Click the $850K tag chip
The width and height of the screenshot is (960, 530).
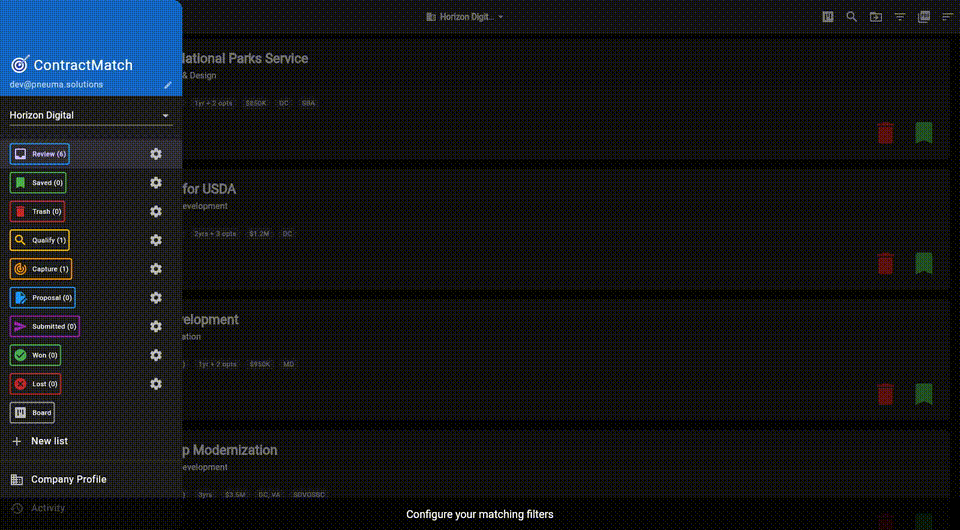(256, 103)
